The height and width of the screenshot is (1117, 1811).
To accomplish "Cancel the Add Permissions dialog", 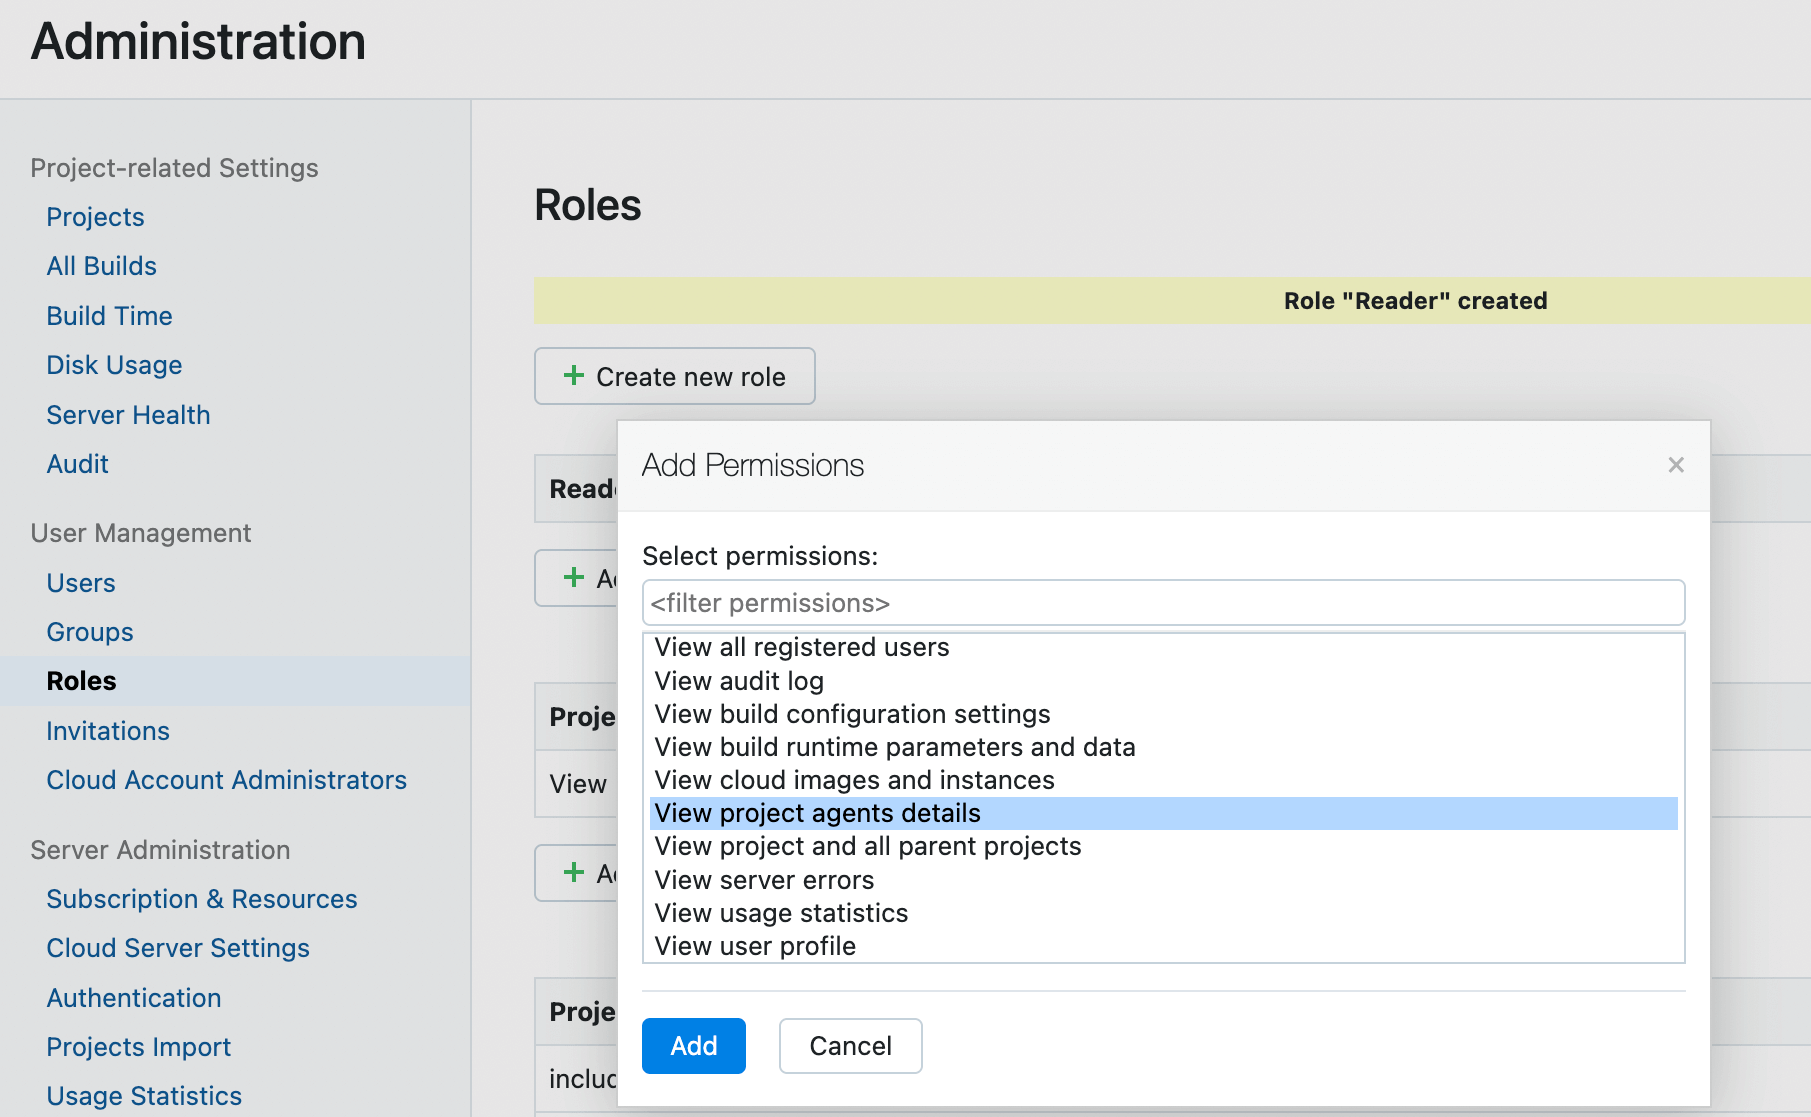I will point(850,1046).
